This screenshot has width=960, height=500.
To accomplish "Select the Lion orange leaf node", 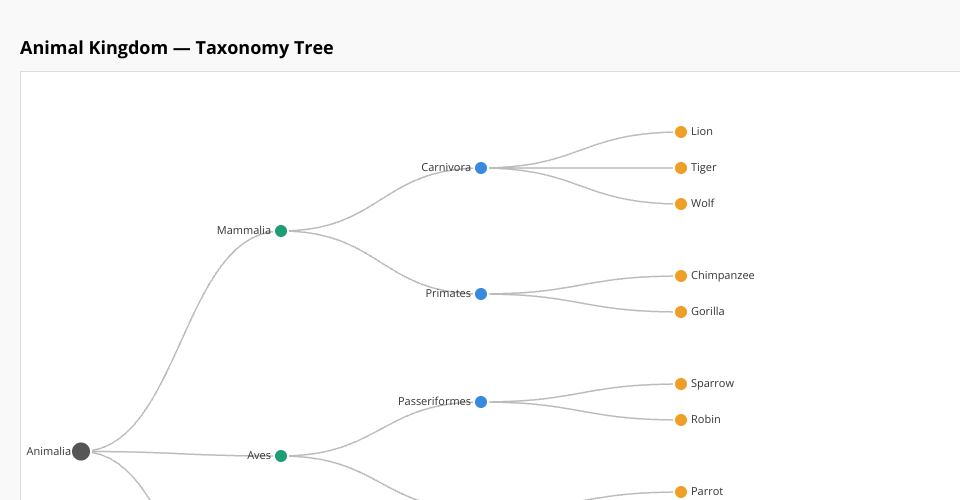I will pos(681,132).
